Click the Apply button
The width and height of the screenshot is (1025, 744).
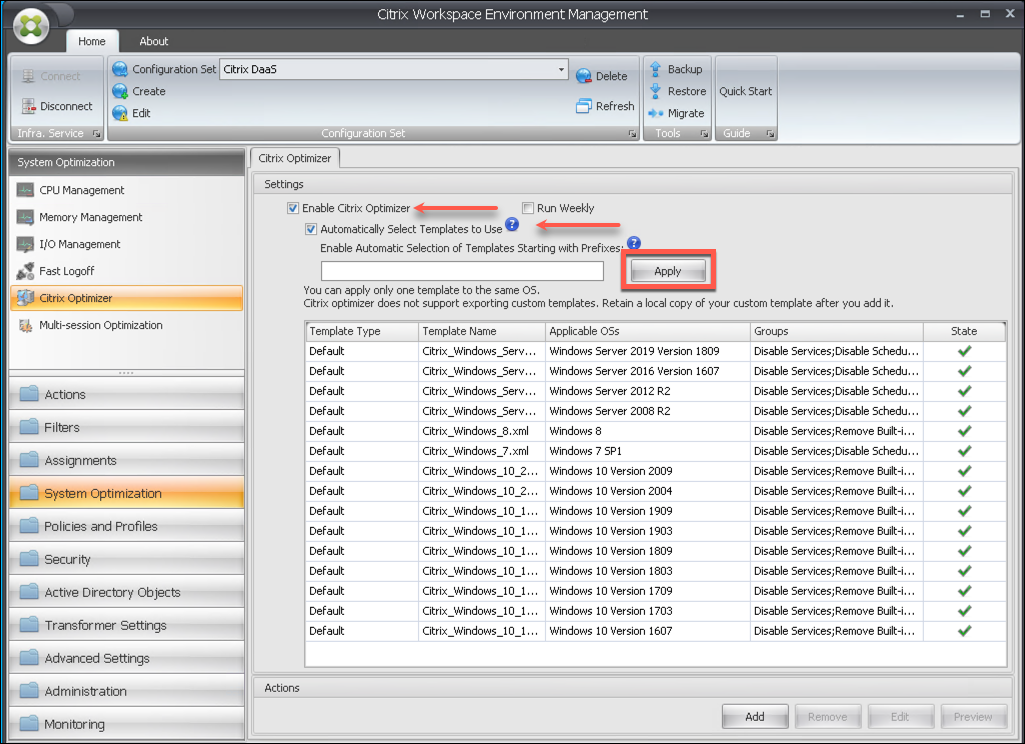pos(667,271)
